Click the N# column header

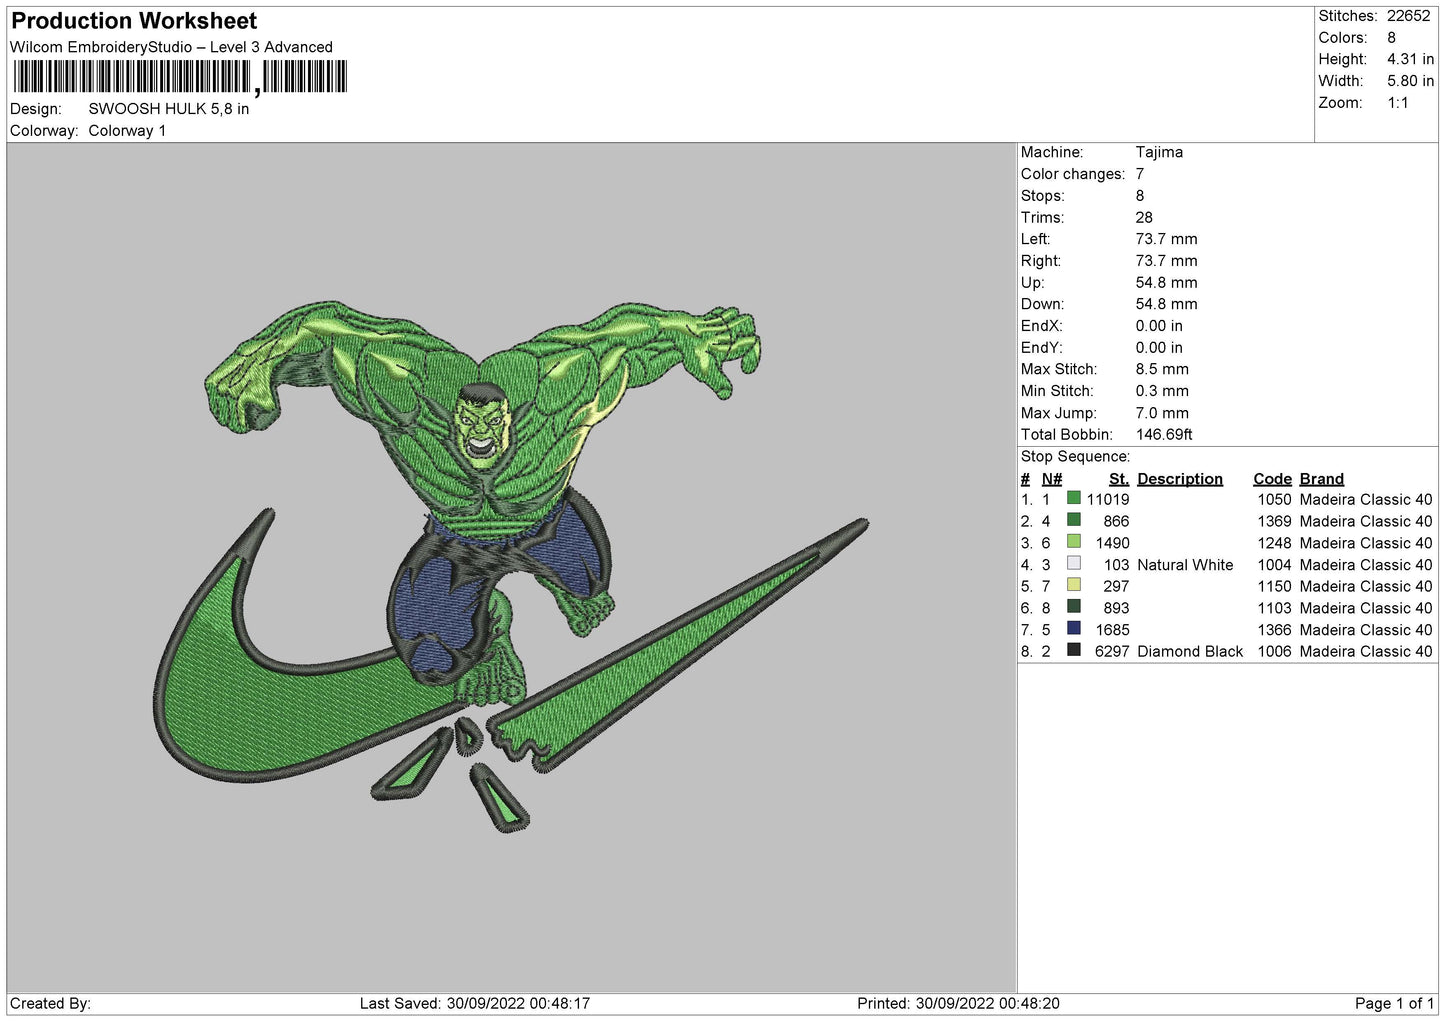[1051, 479]
